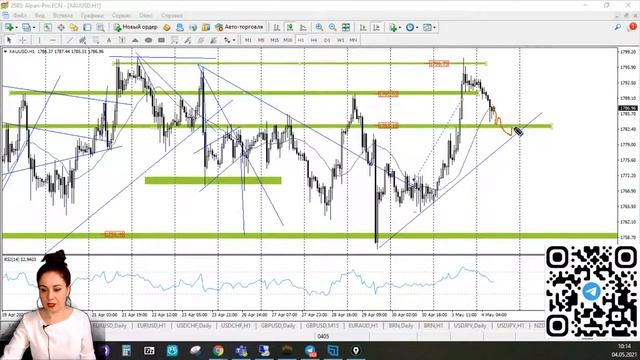Open MetaEditor yellow diamond icon

(x=167, y=27)
